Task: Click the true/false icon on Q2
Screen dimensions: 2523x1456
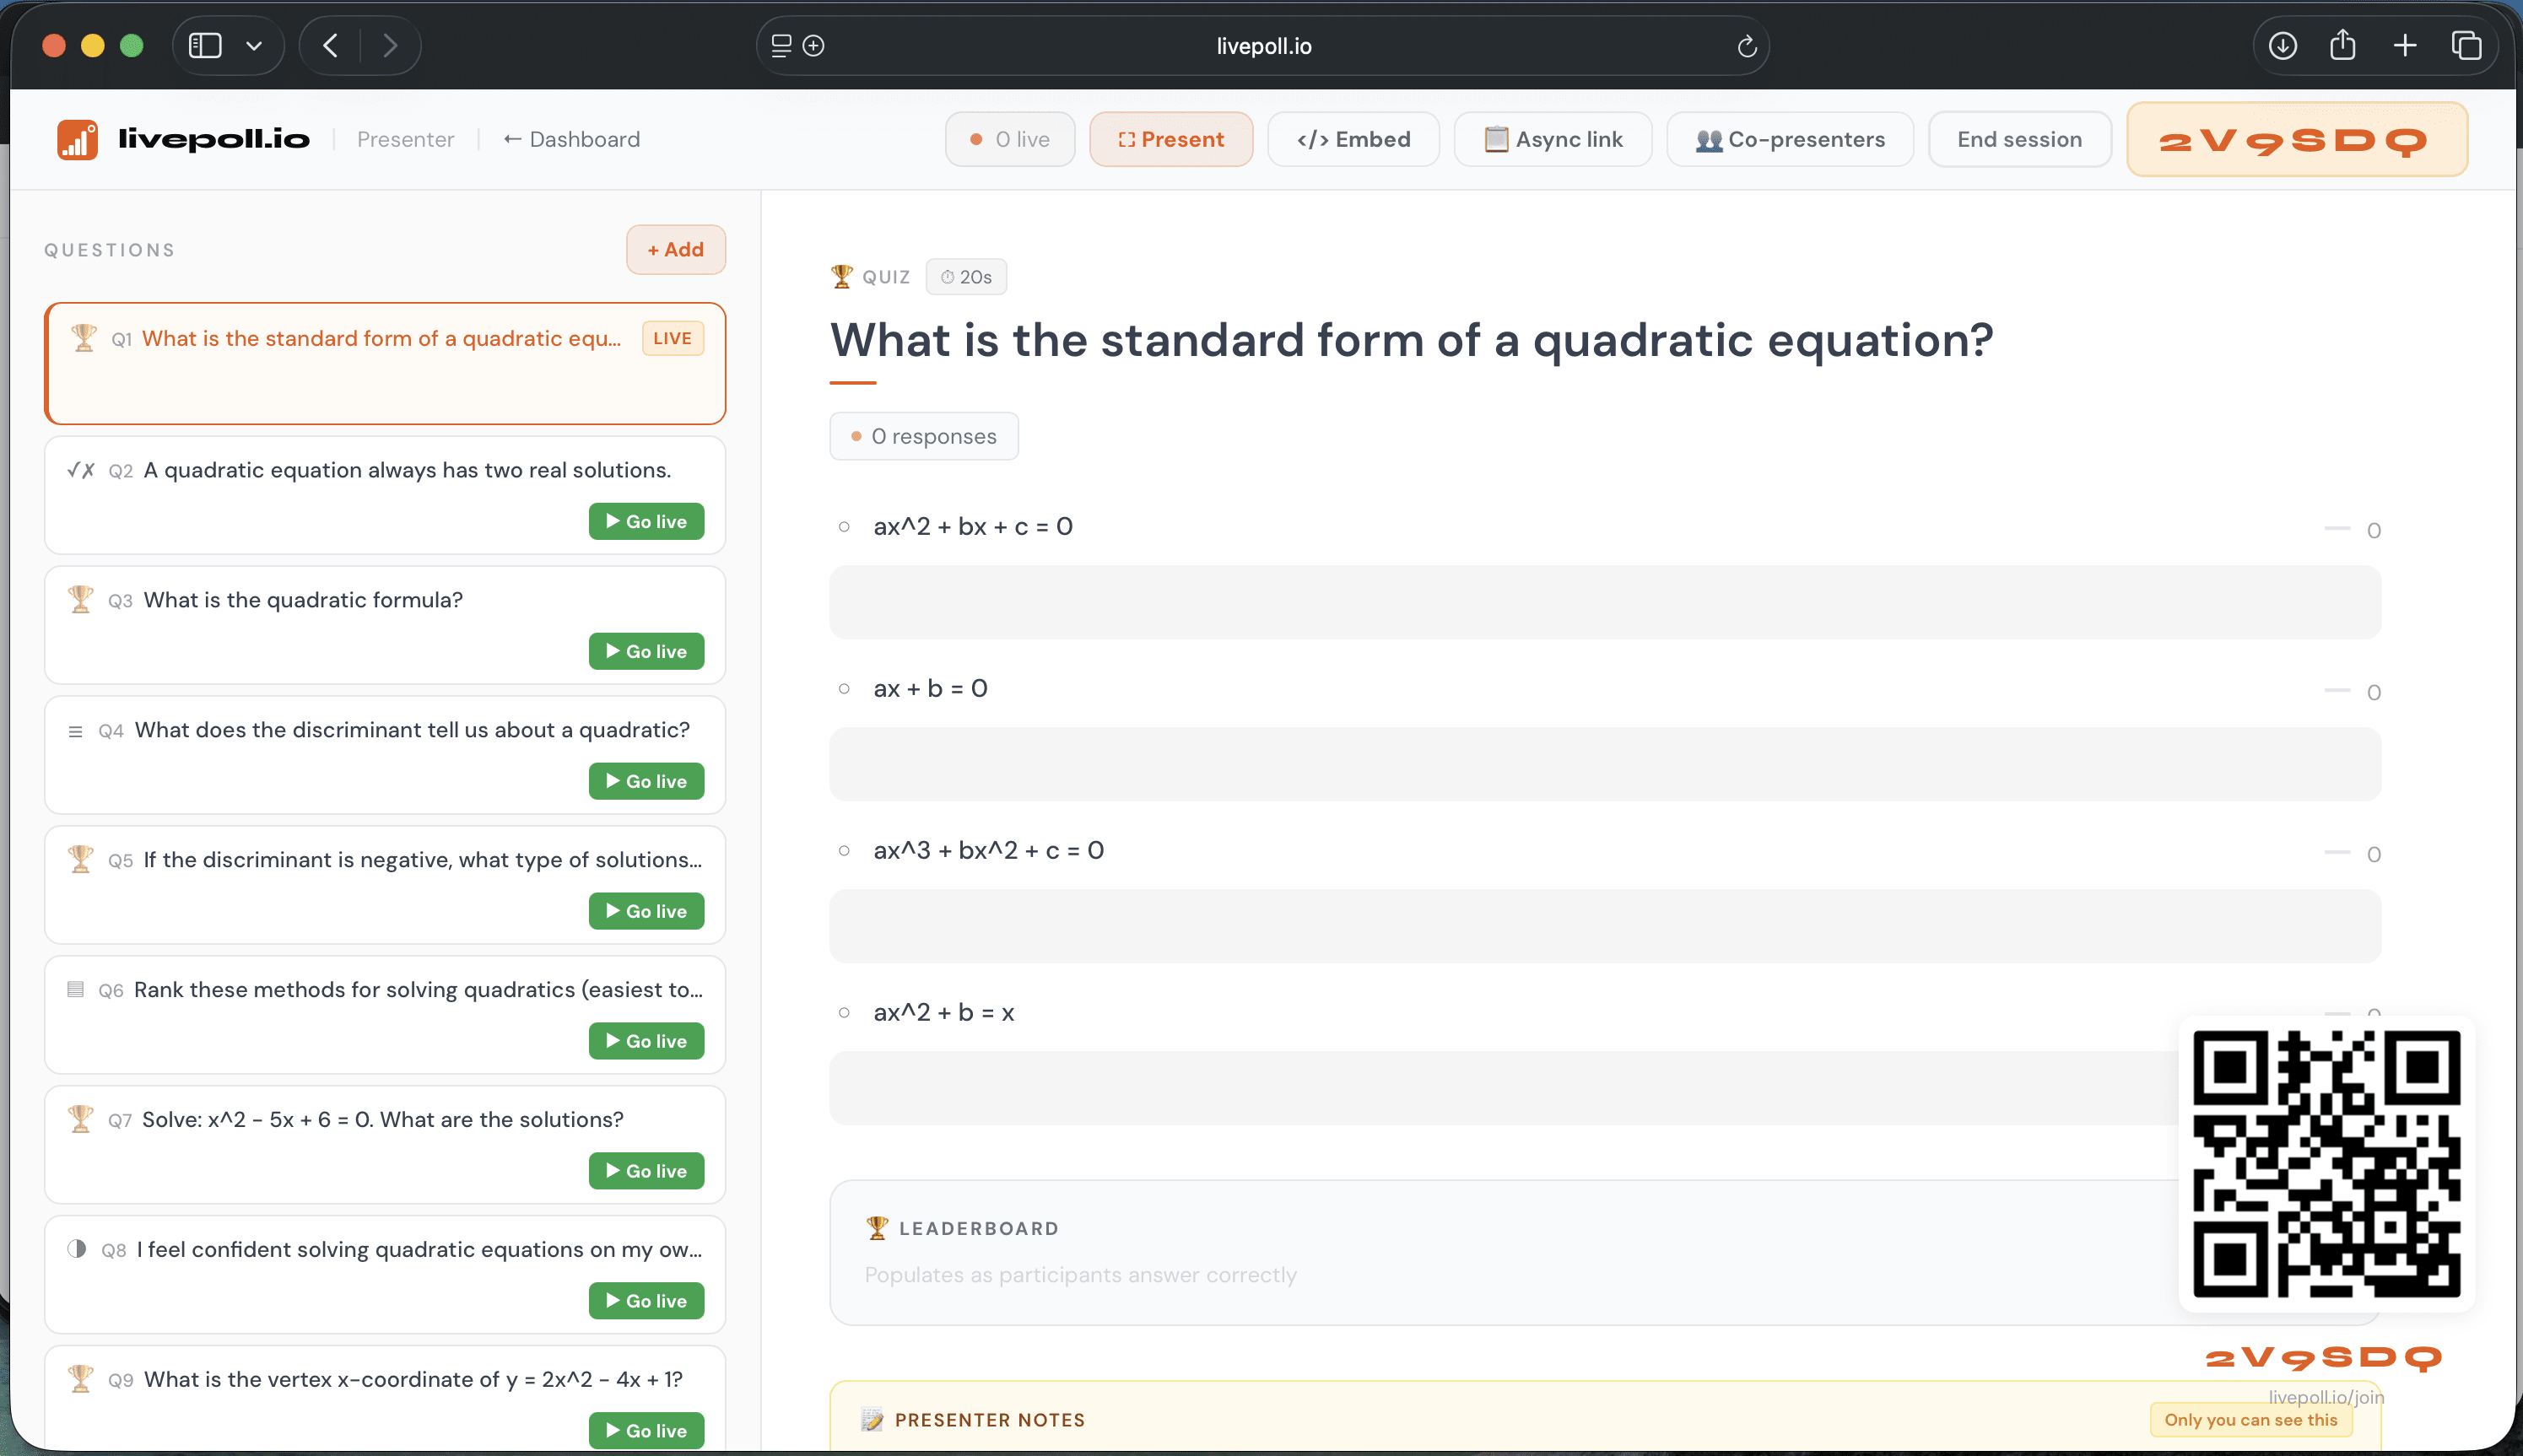Action: [x=80, y=470]
